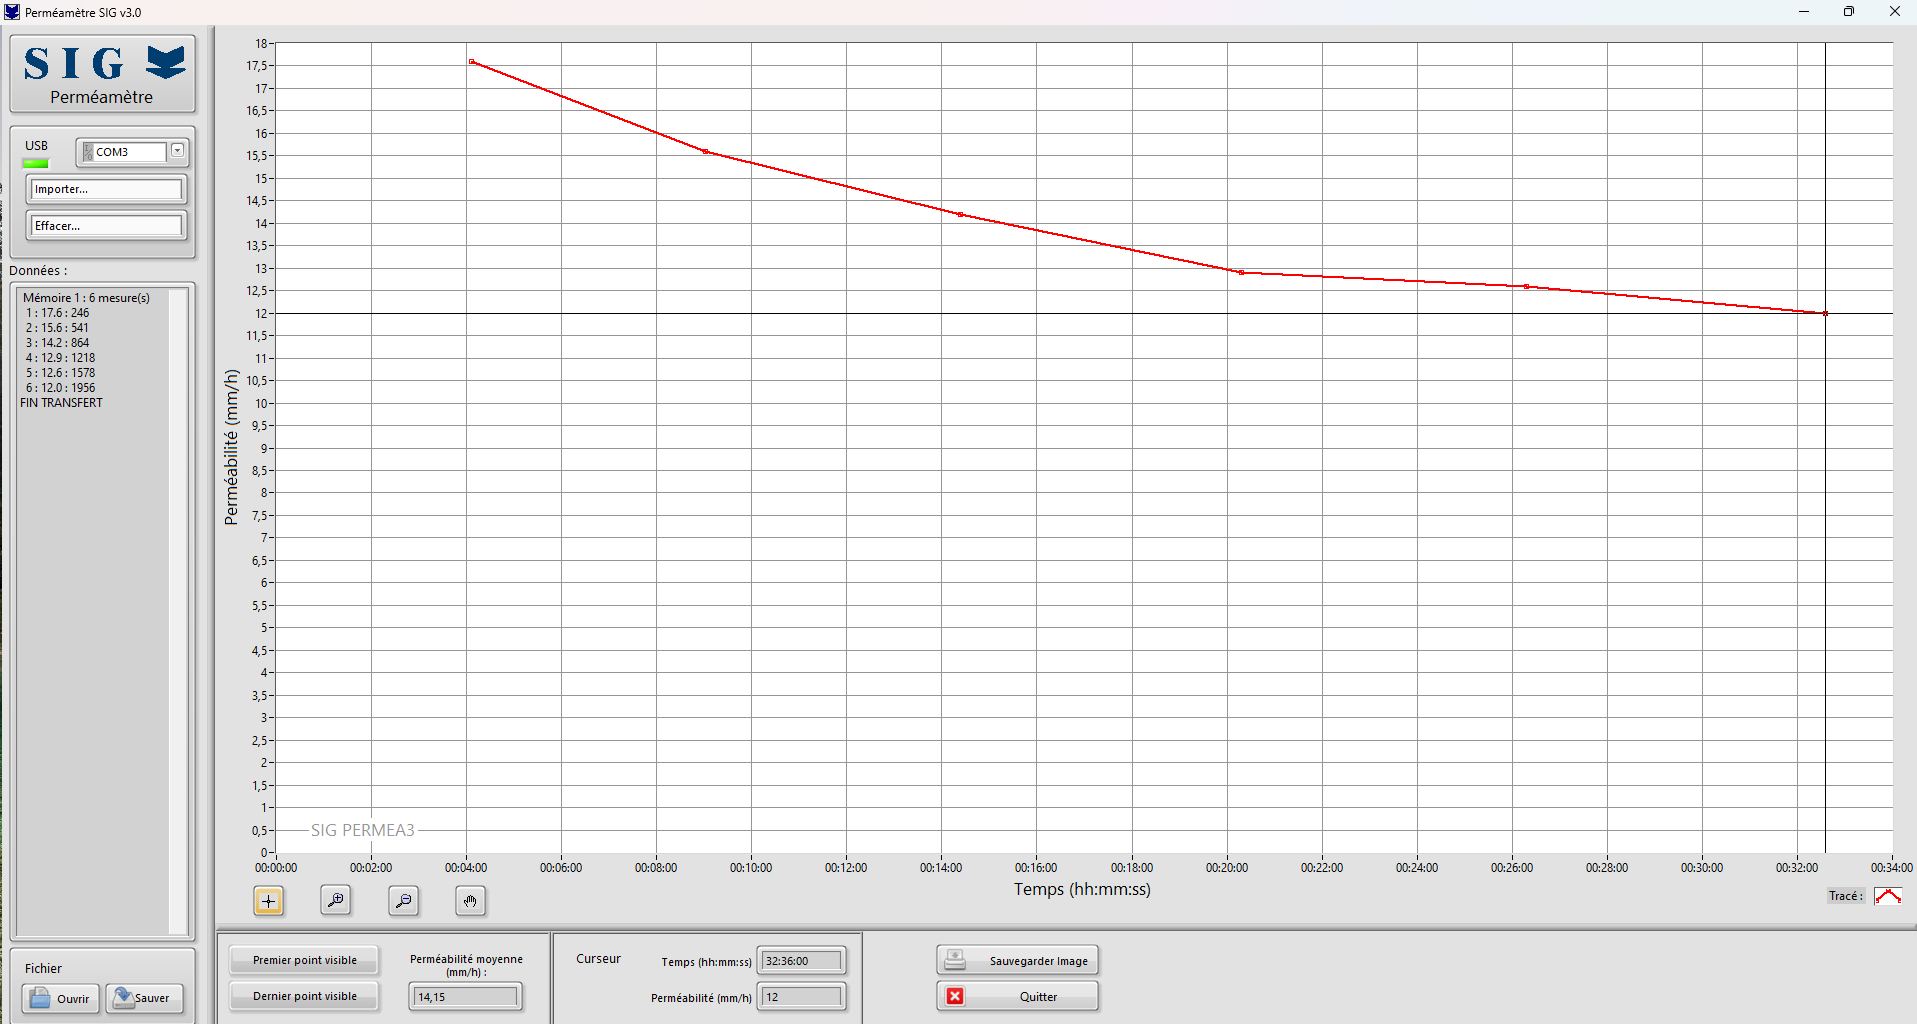Click the Tracé red plot style icon
The image size is (1917, 1024).
tap(1887, 896)
